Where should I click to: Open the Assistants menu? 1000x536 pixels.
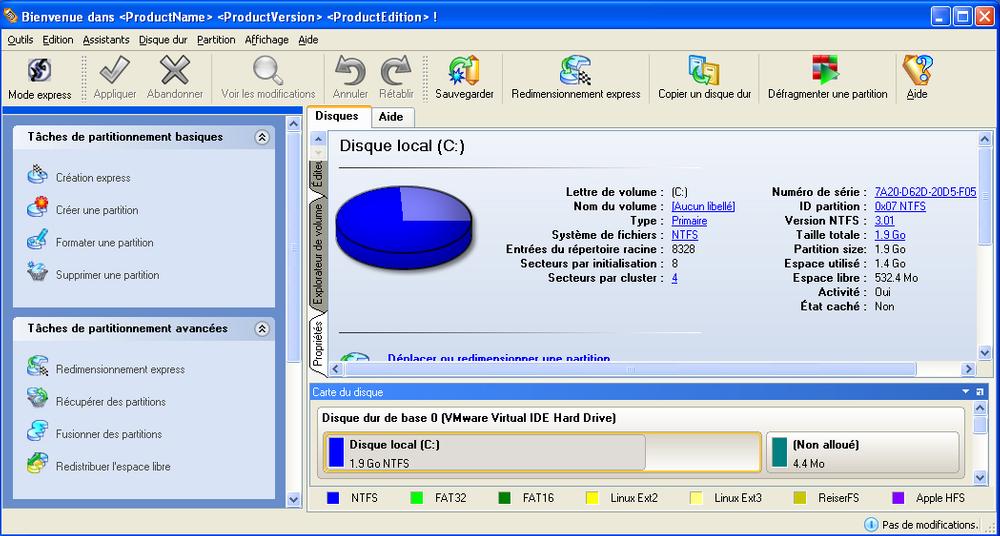(x=106, y=40)
